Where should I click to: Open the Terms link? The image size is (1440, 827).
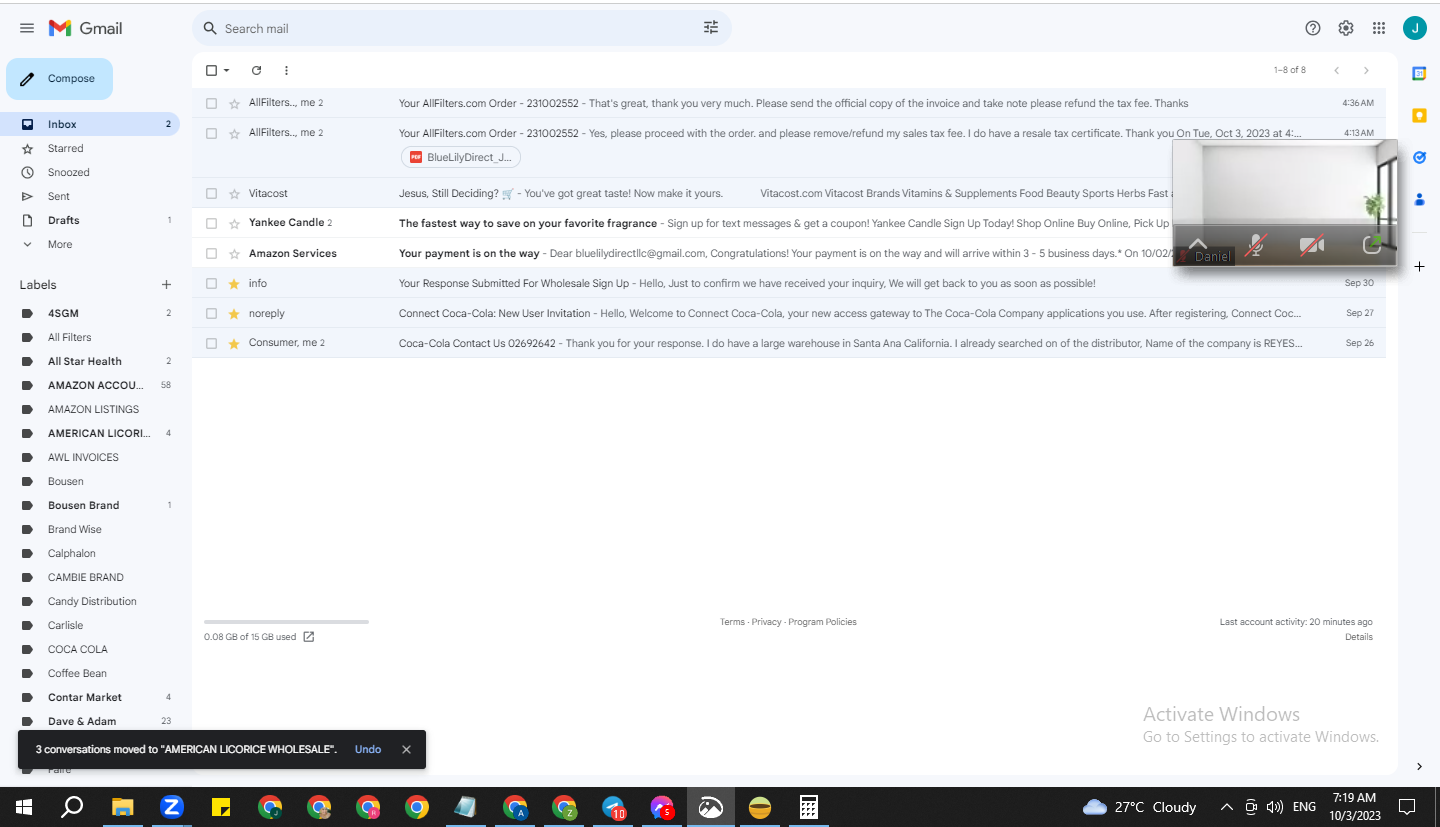point(732,622)
